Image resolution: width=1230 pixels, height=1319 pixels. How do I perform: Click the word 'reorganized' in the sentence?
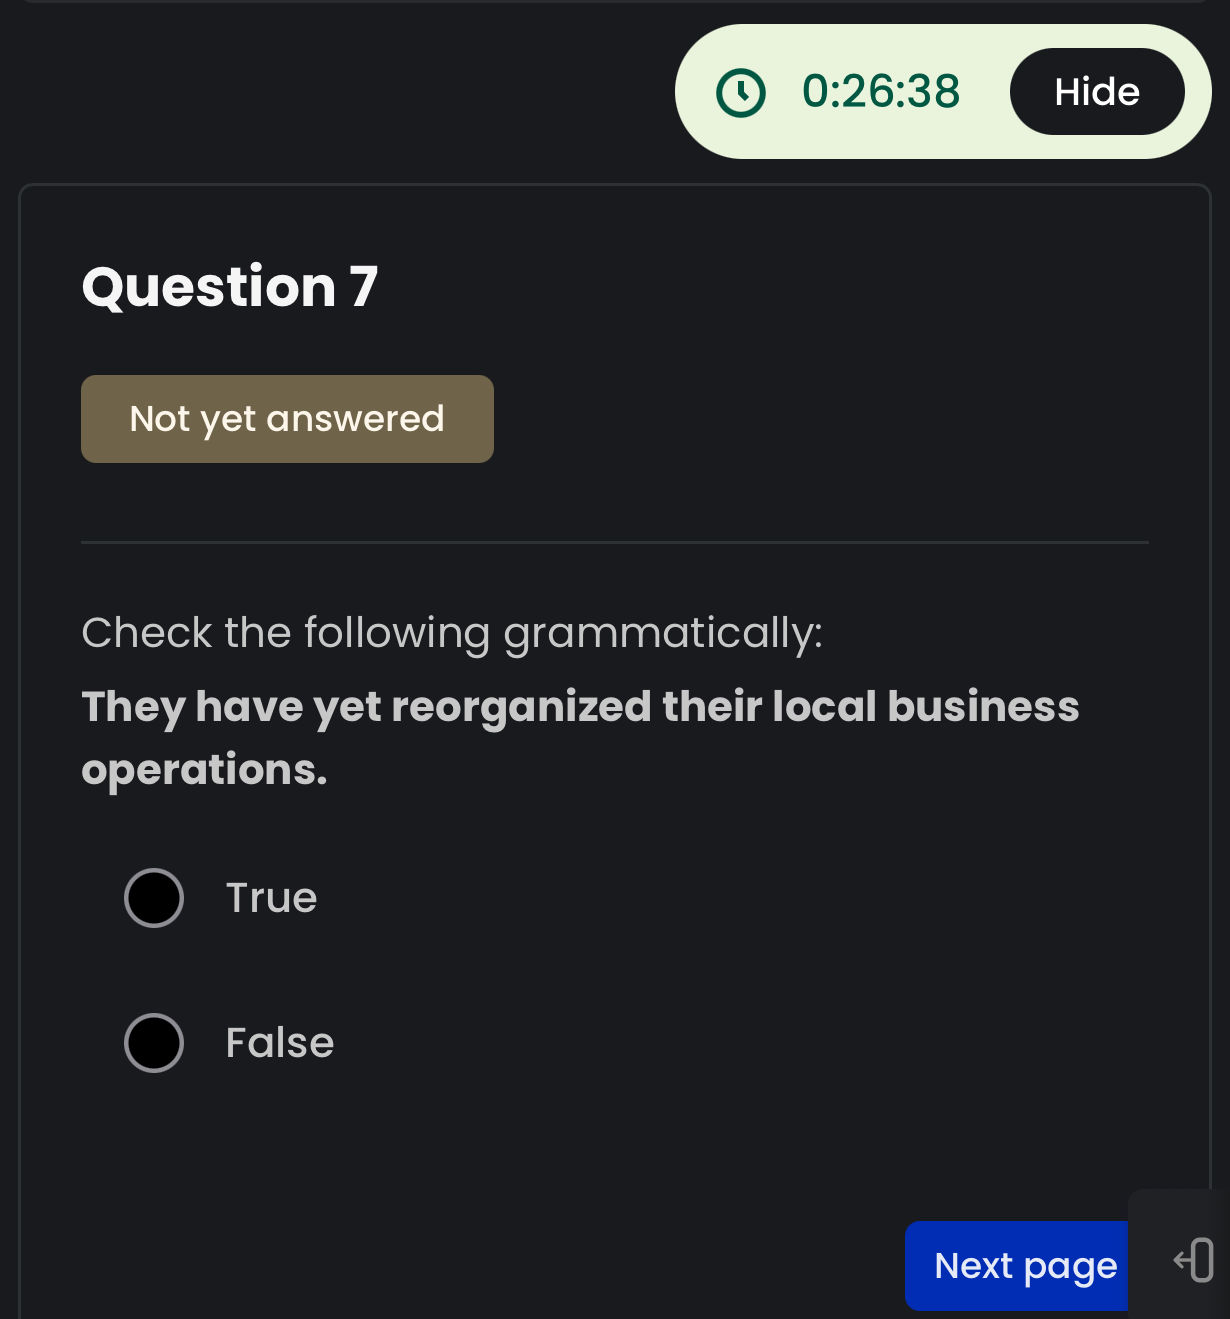[521, 707]
